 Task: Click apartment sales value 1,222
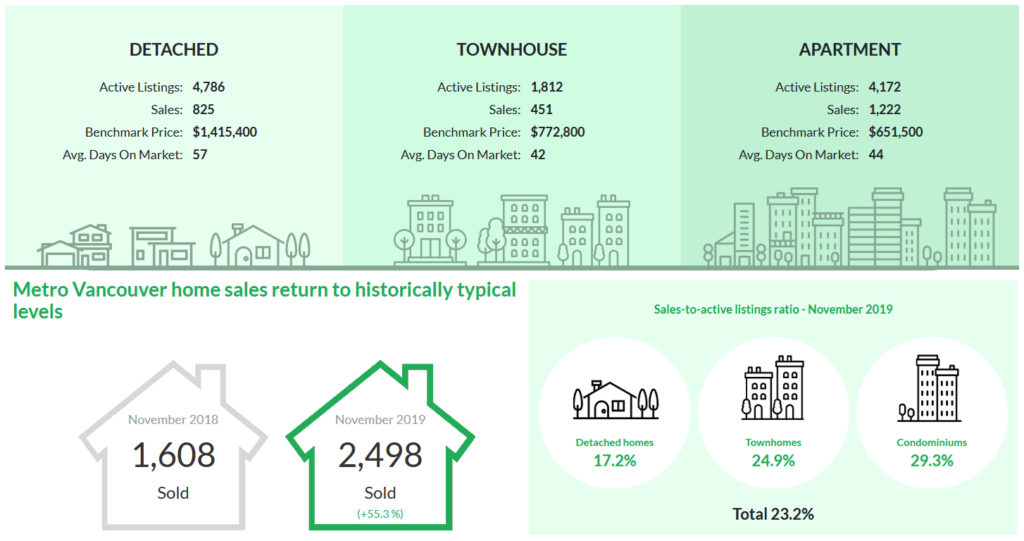885,110
